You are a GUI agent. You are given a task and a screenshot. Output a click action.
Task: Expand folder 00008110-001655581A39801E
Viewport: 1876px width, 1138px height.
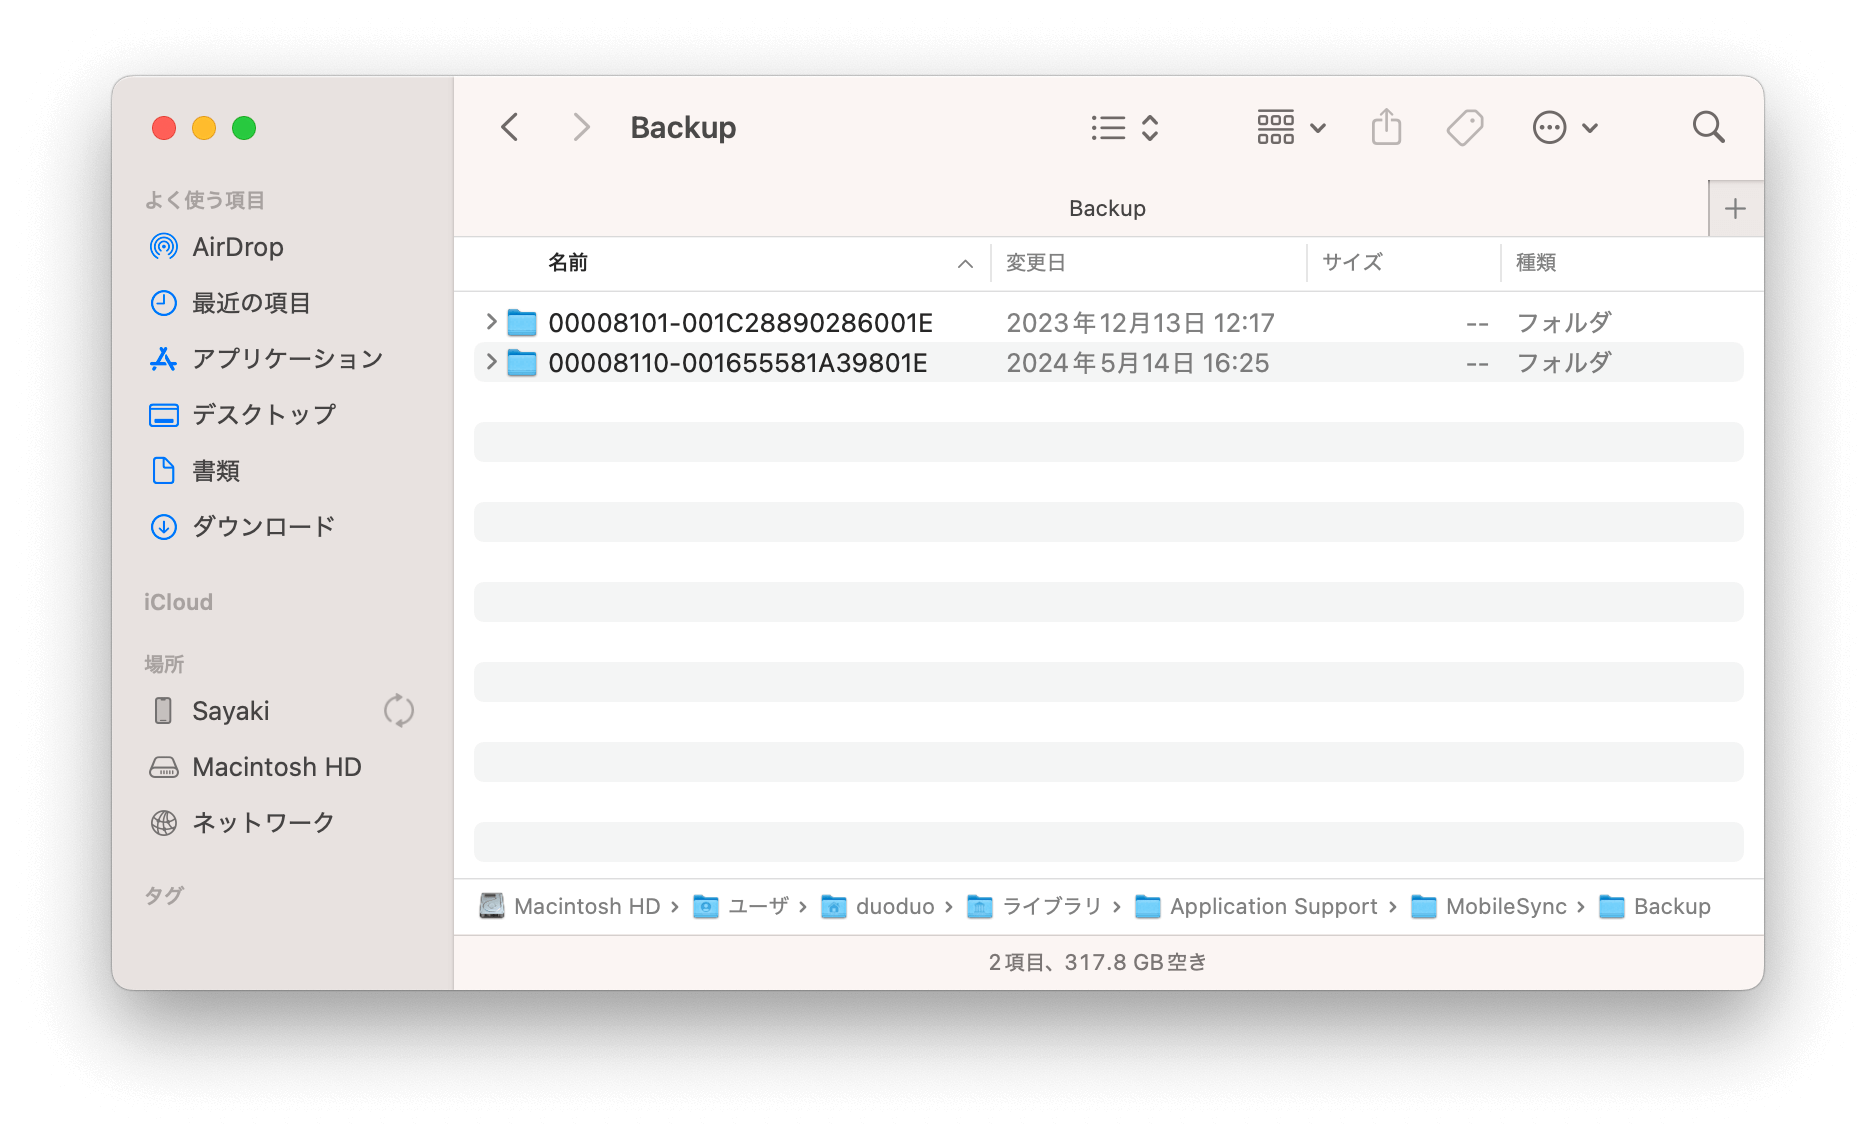point(491,361)
